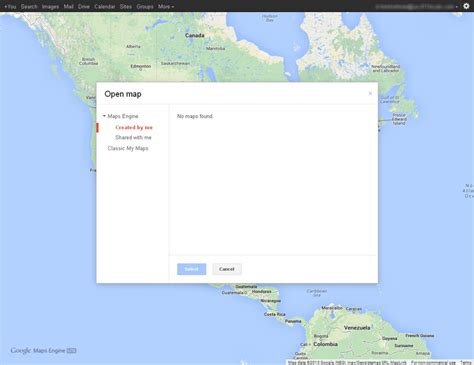
Task: Open Calendar from the top bar
Action: [105, 6]
